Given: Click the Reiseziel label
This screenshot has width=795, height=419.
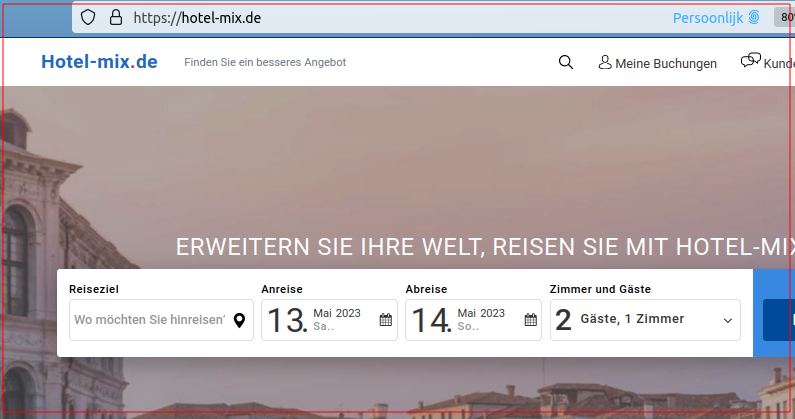Looking at the screenshot, I should click(x=94, y=289).
